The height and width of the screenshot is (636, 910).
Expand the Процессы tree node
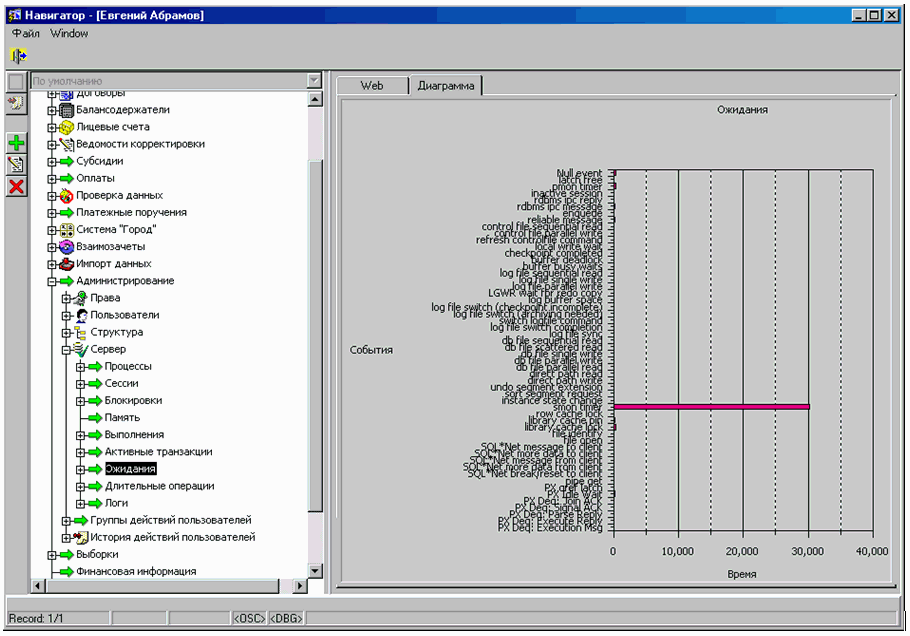(x=81, y=367)
